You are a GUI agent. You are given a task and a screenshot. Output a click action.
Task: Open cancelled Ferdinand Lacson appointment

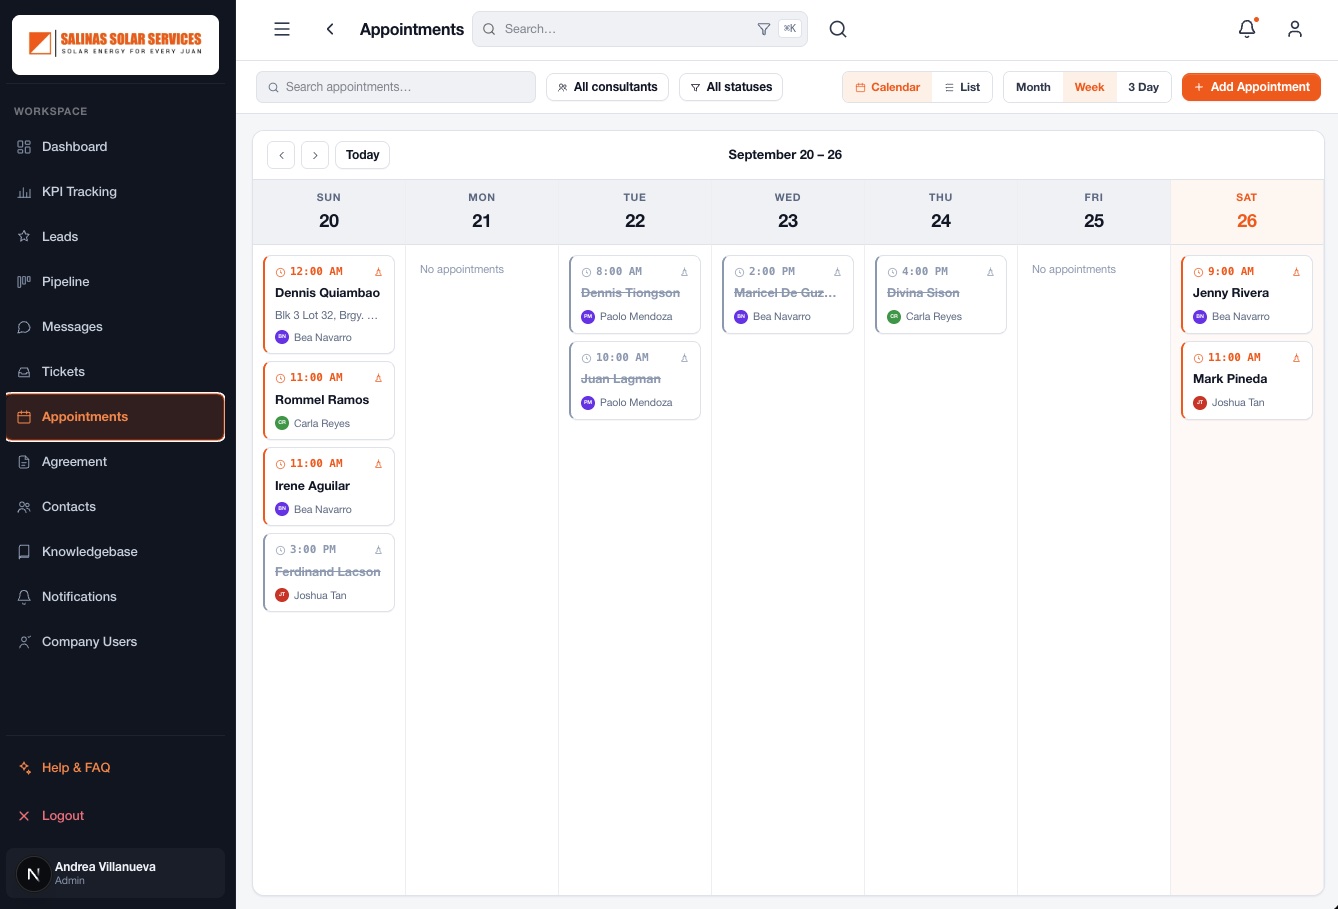tap(329, 572)
